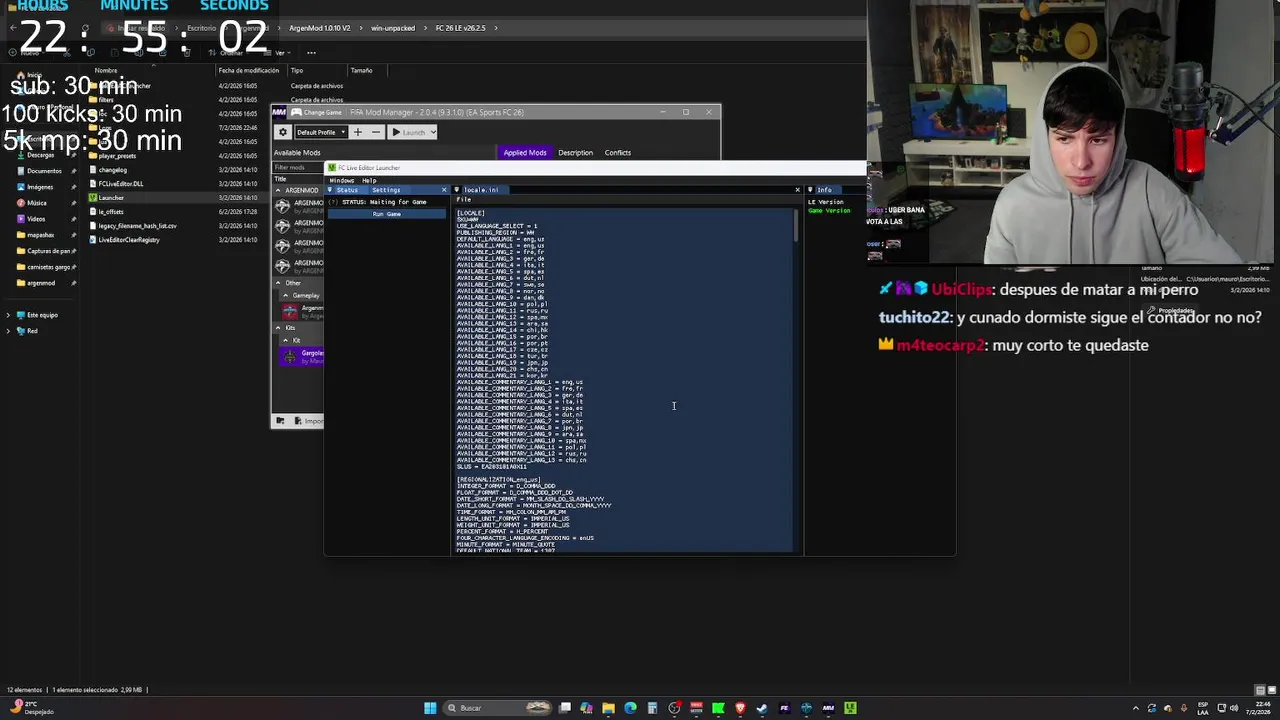This screenshot has width=1280, height=720.
Task: Click the taskbar Buscar search box
Action: (498, 708)
